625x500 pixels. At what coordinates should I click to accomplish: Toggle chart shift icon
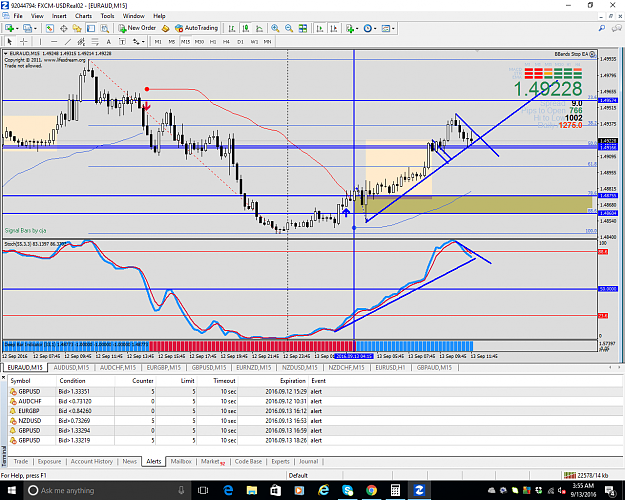coord(334,28)
